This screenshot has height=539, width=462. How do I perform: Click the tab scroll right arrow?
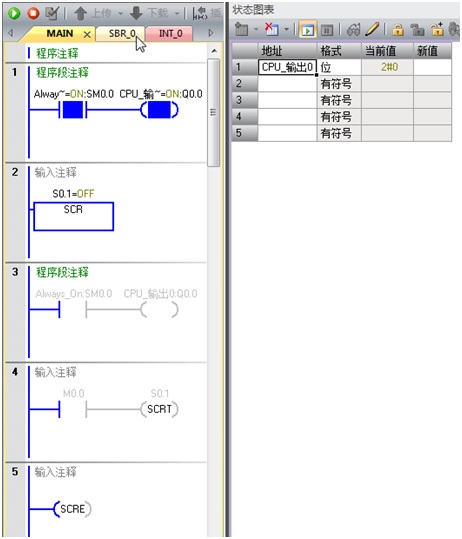pos(211,33)
